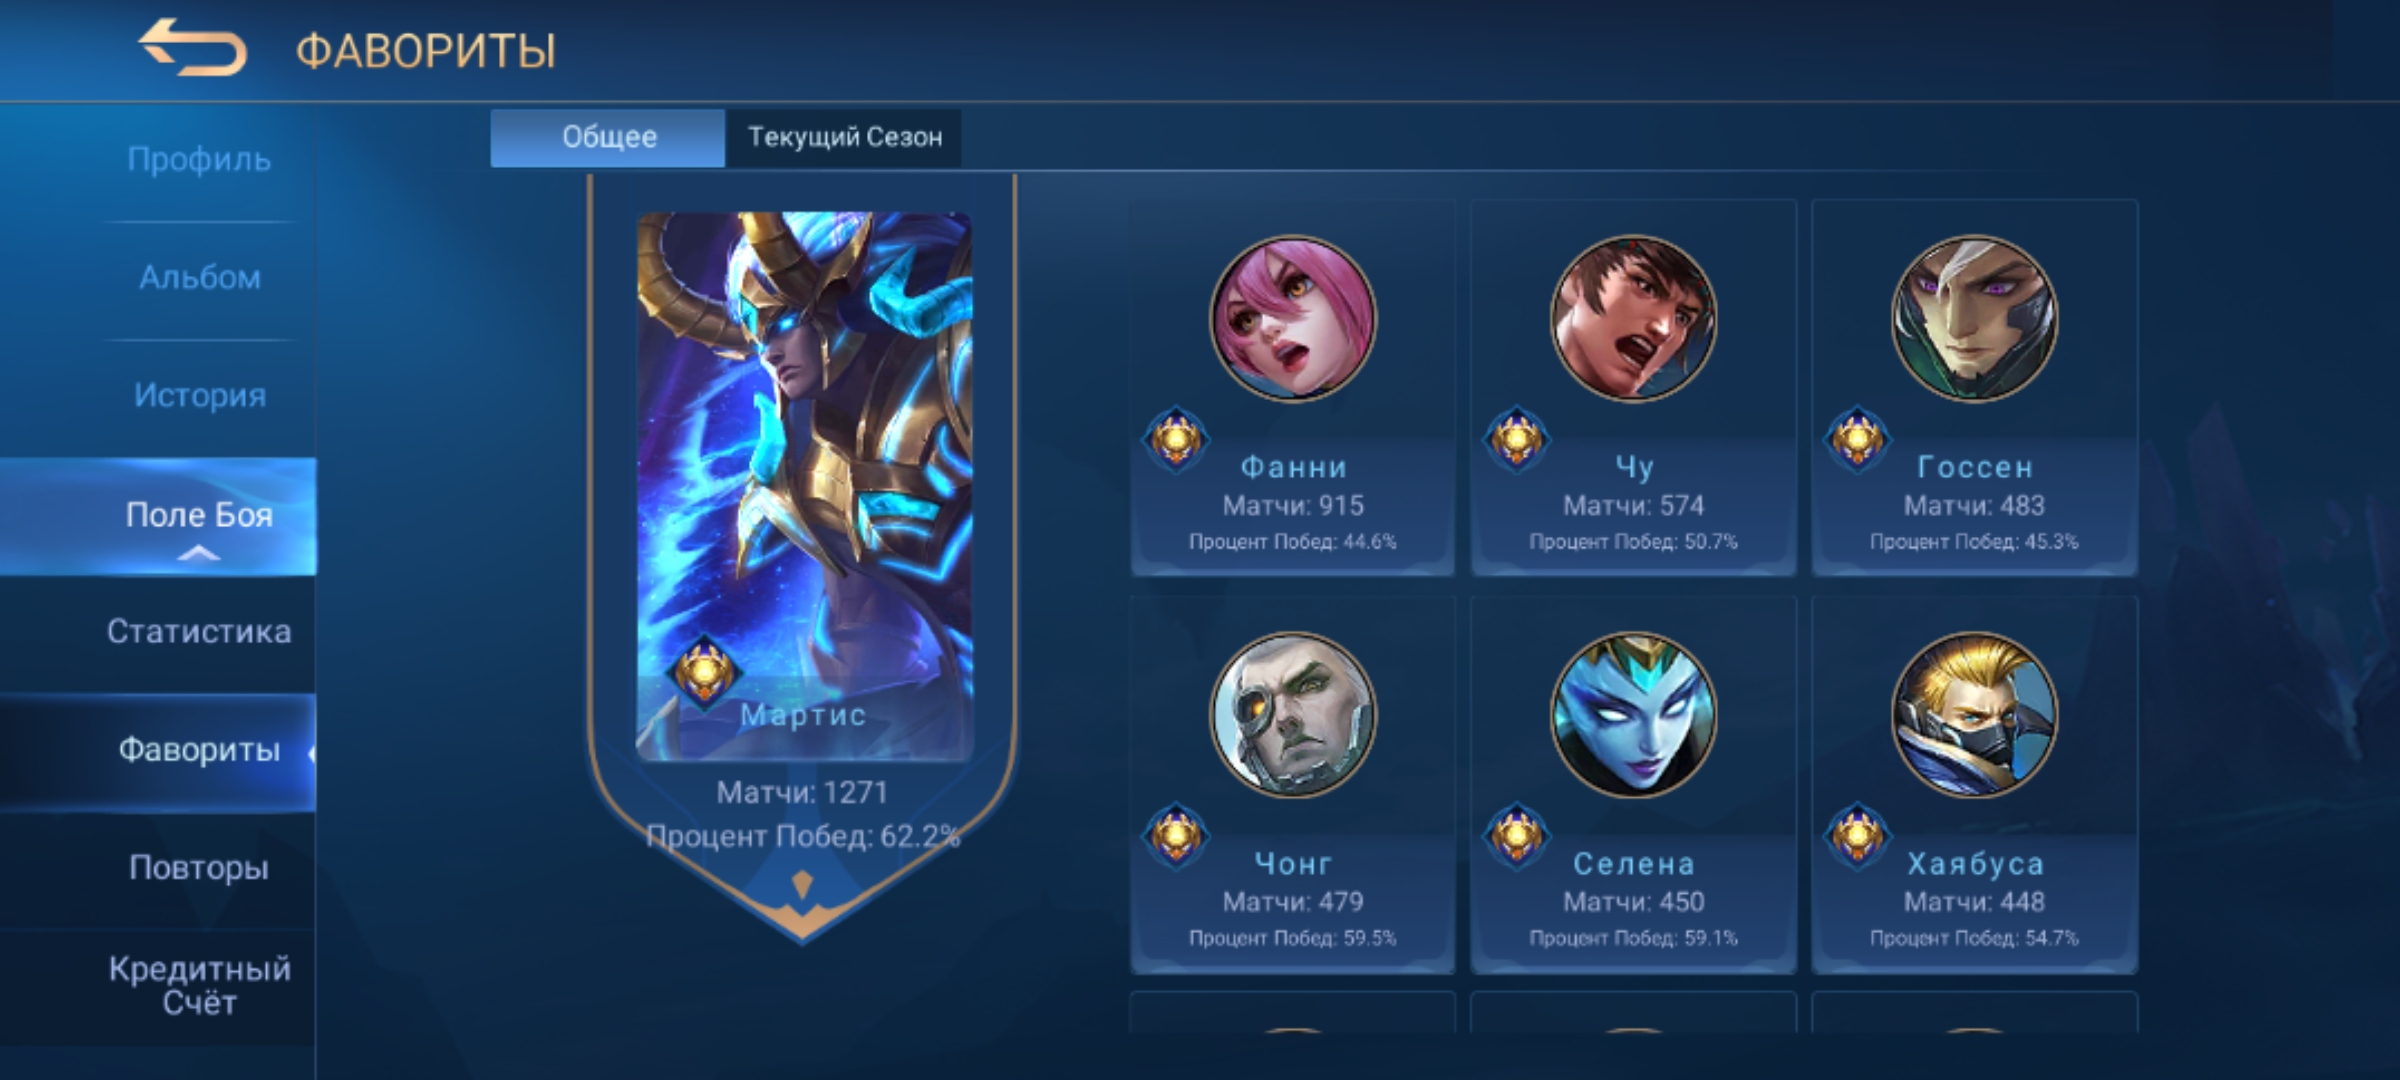Click the mastery emblem beside Фанни
Viewport: 2400px width, 1080px height.
coord(1176,438)
